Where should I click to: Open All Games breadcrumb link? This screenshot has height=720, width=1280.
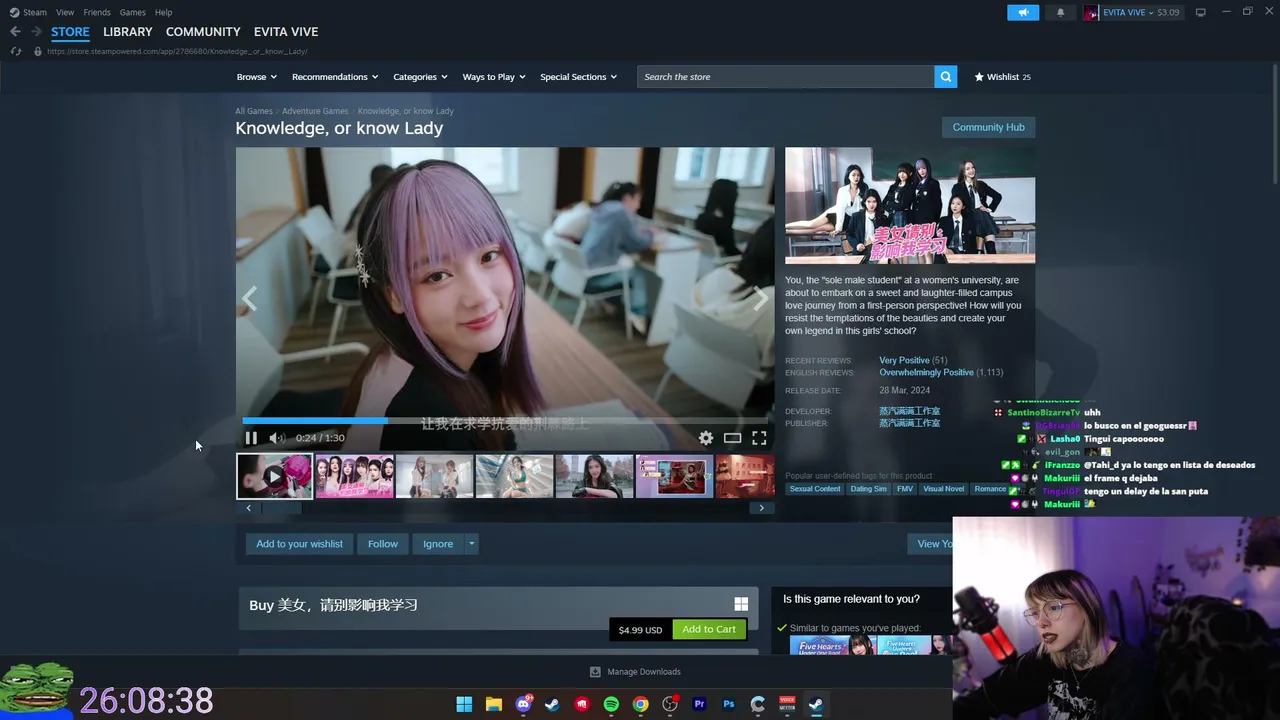[254, 111]
